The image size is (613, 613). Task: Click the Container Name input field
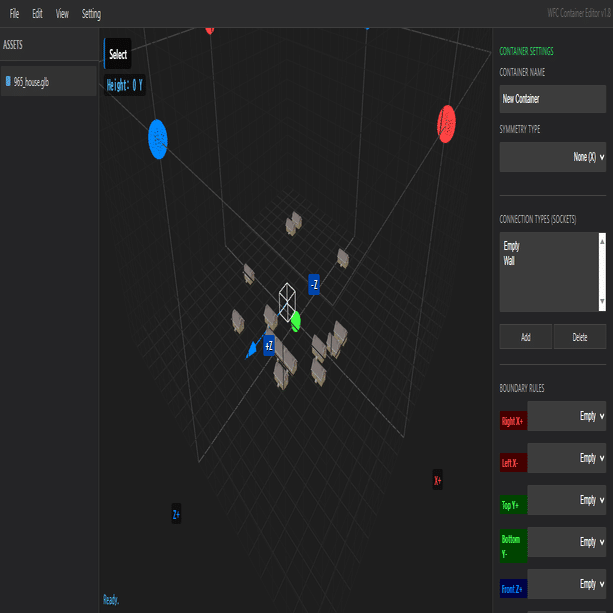[552, 99]
